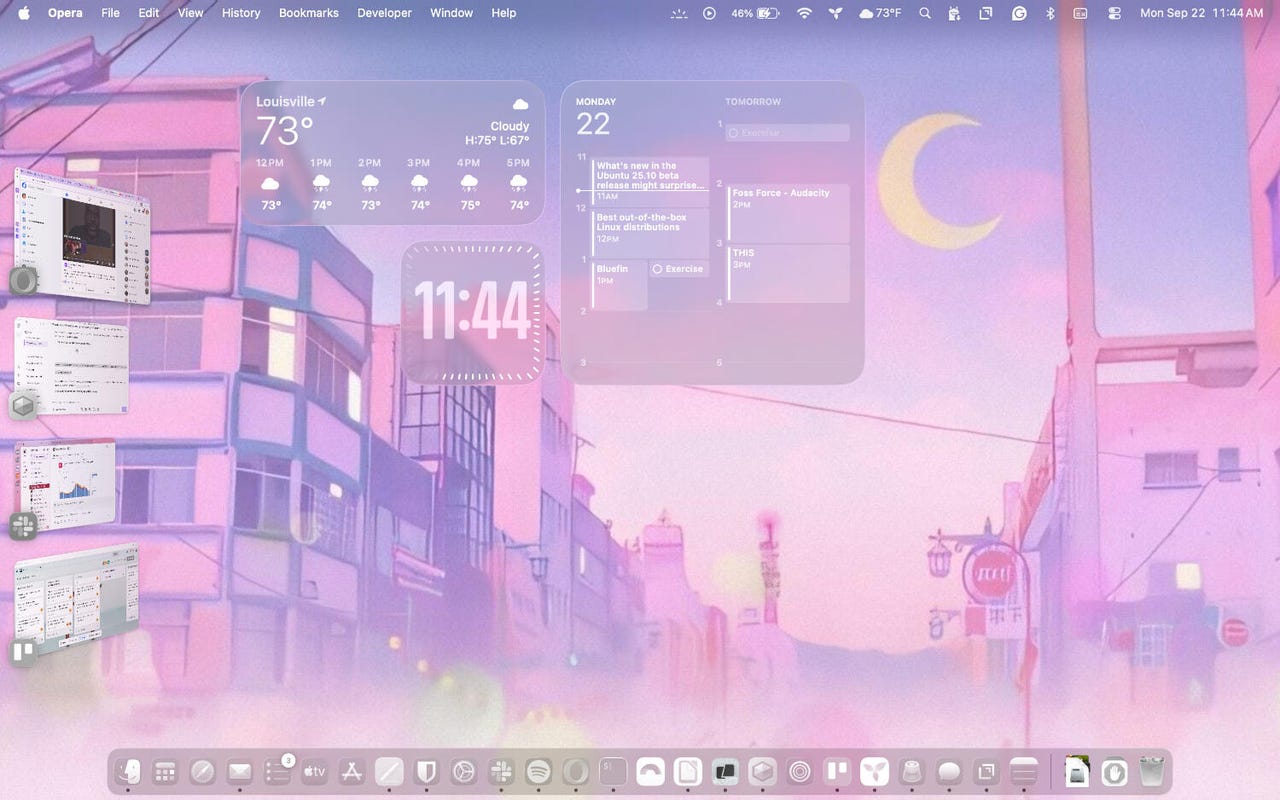Open the Wi-Fi status menu
1280x800 pixels.
click(x=804, y=13)
